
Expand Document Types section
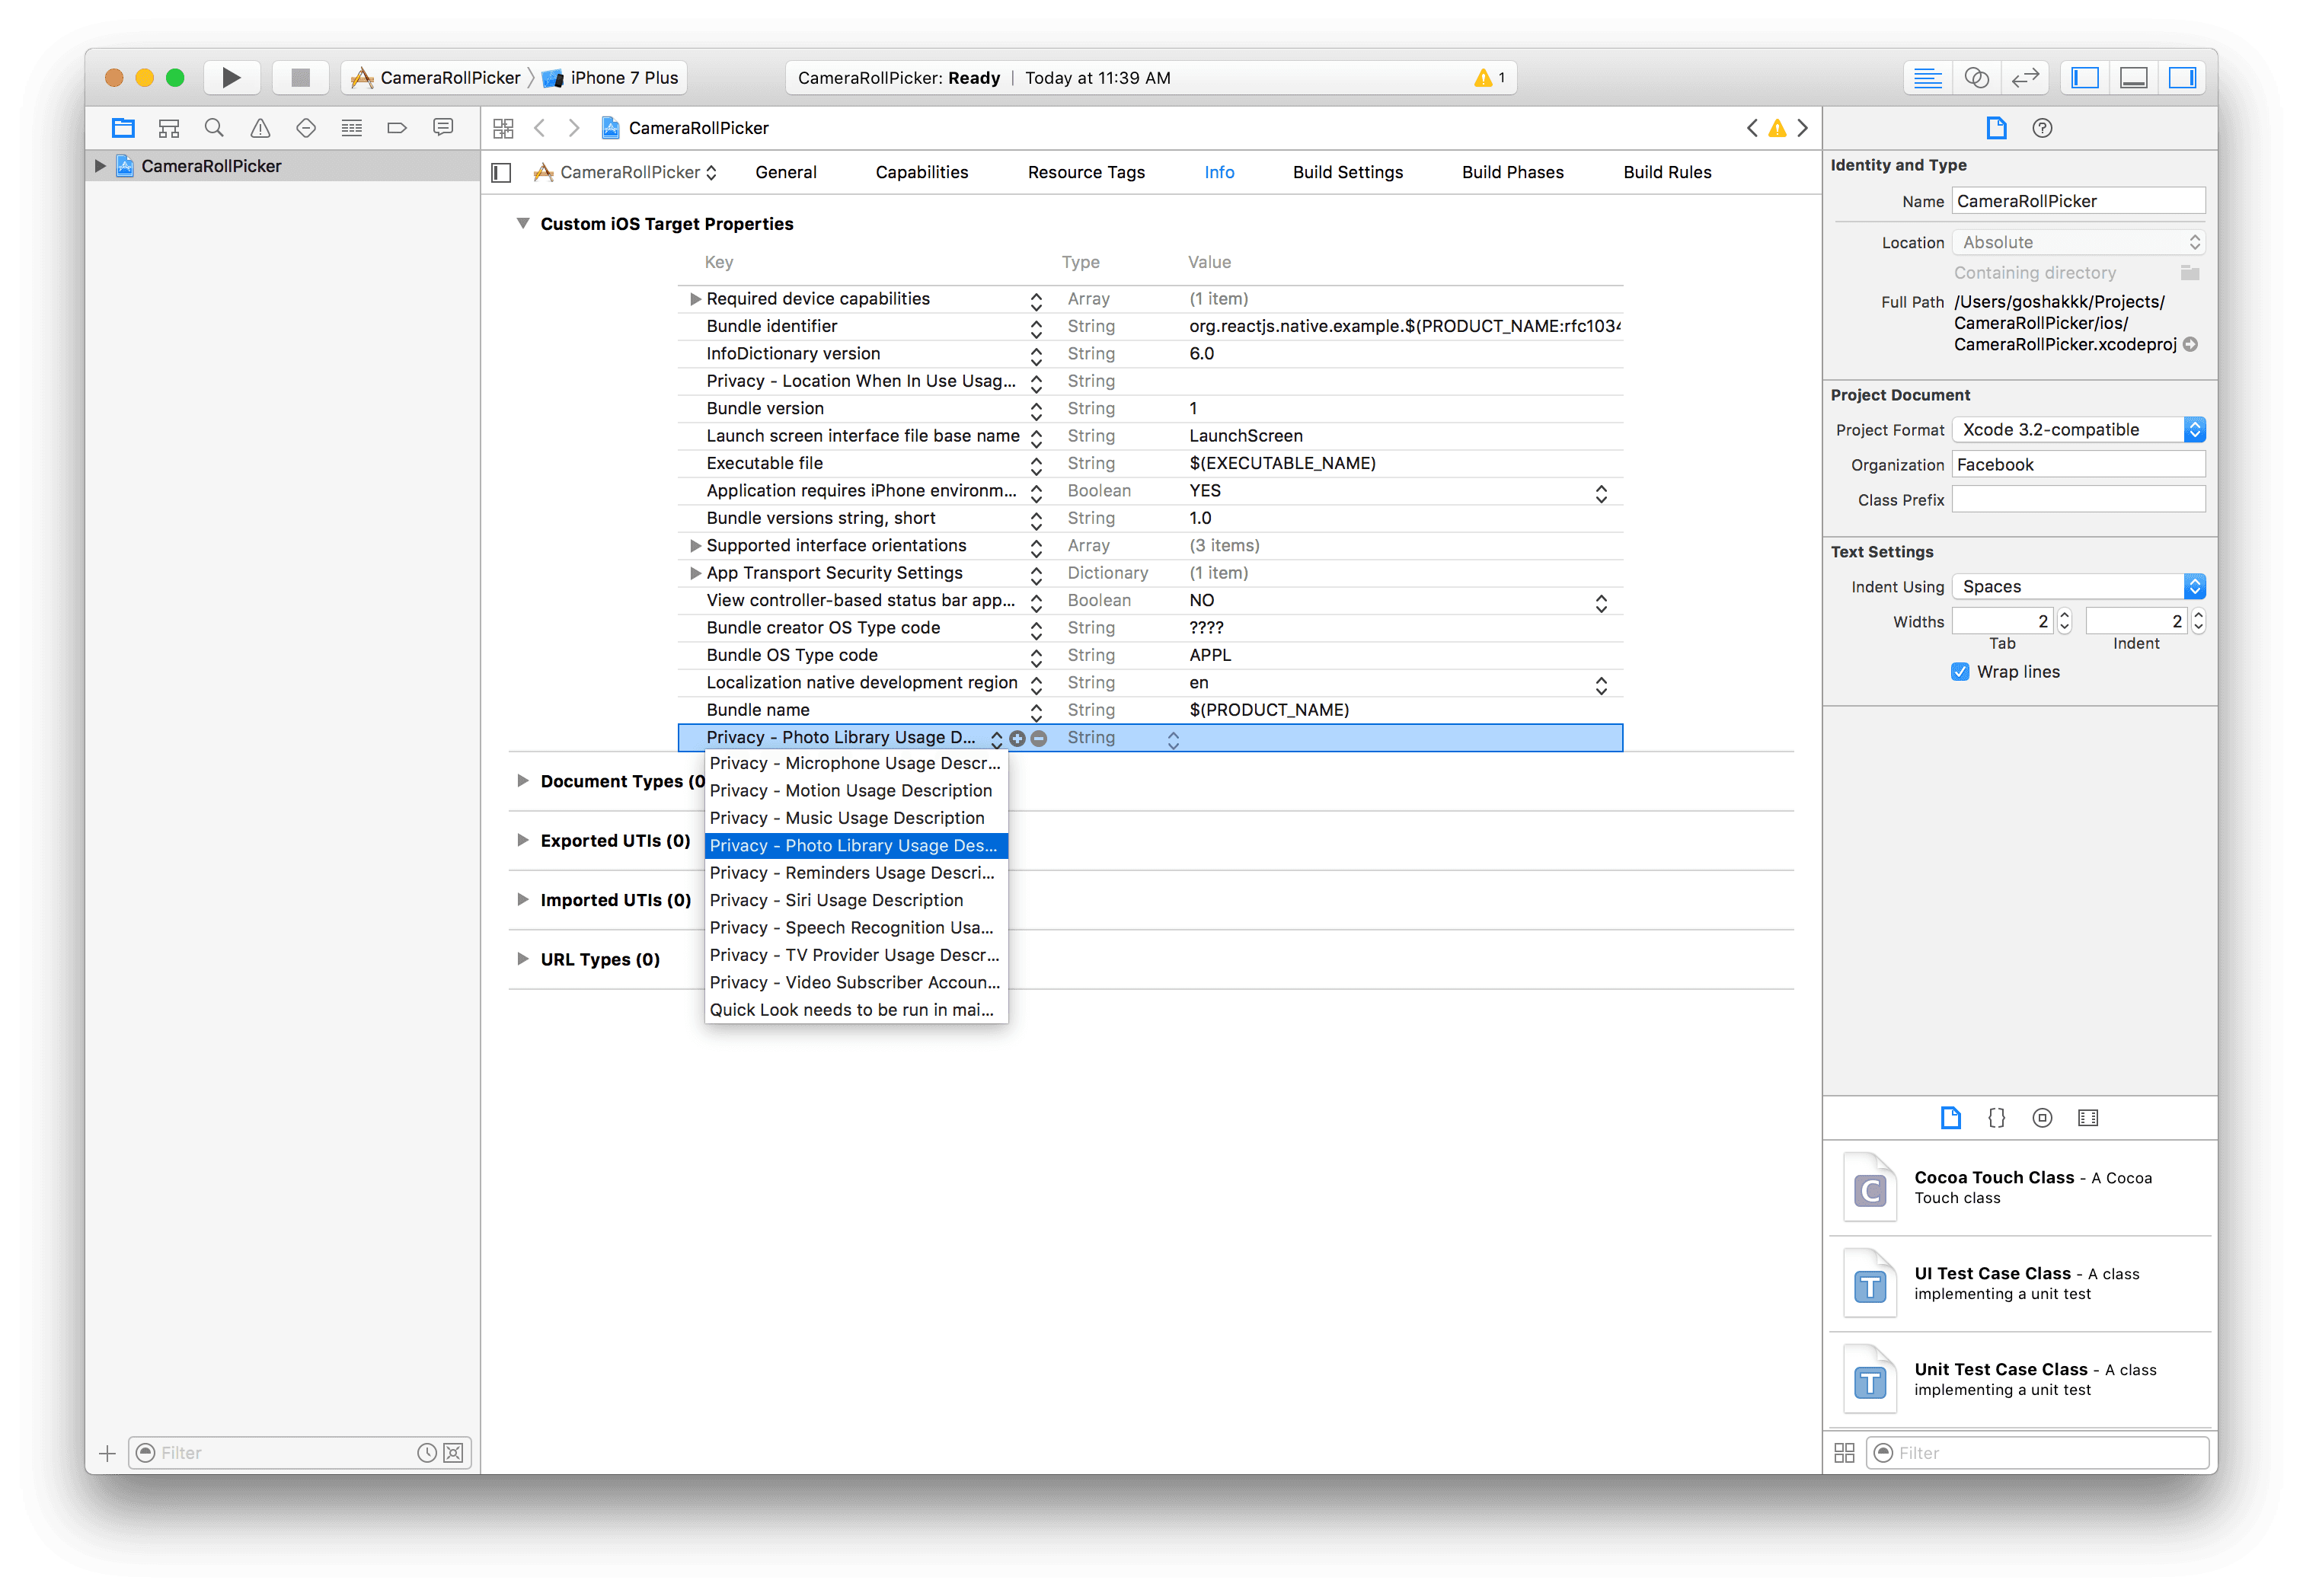click(x=522, y=781)
